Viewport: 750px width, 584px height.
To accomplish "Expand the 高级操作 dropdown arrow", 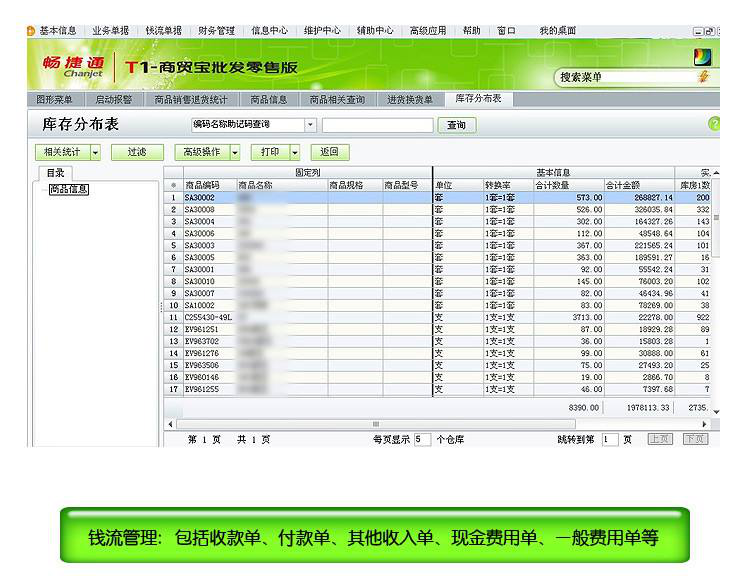I will pyautogui.click(x=235, y=152).
